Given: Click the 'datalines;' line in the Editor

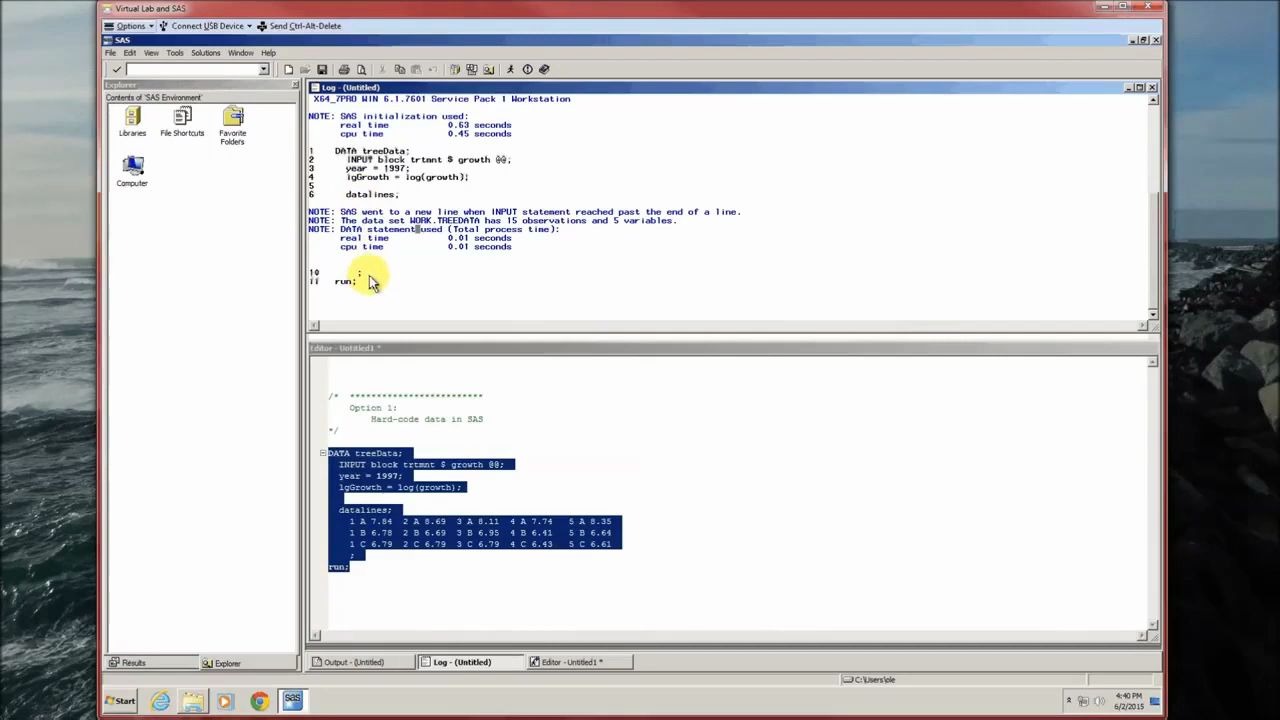Looking at the screenshot, I should (x=365, y=510).
